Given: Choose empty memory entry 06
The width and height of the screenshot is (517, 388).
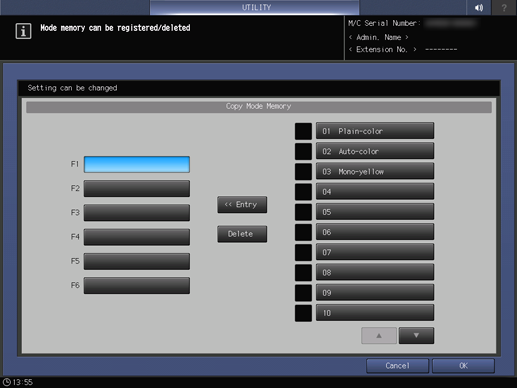Looking at the screenshot, I should point(375,232).
